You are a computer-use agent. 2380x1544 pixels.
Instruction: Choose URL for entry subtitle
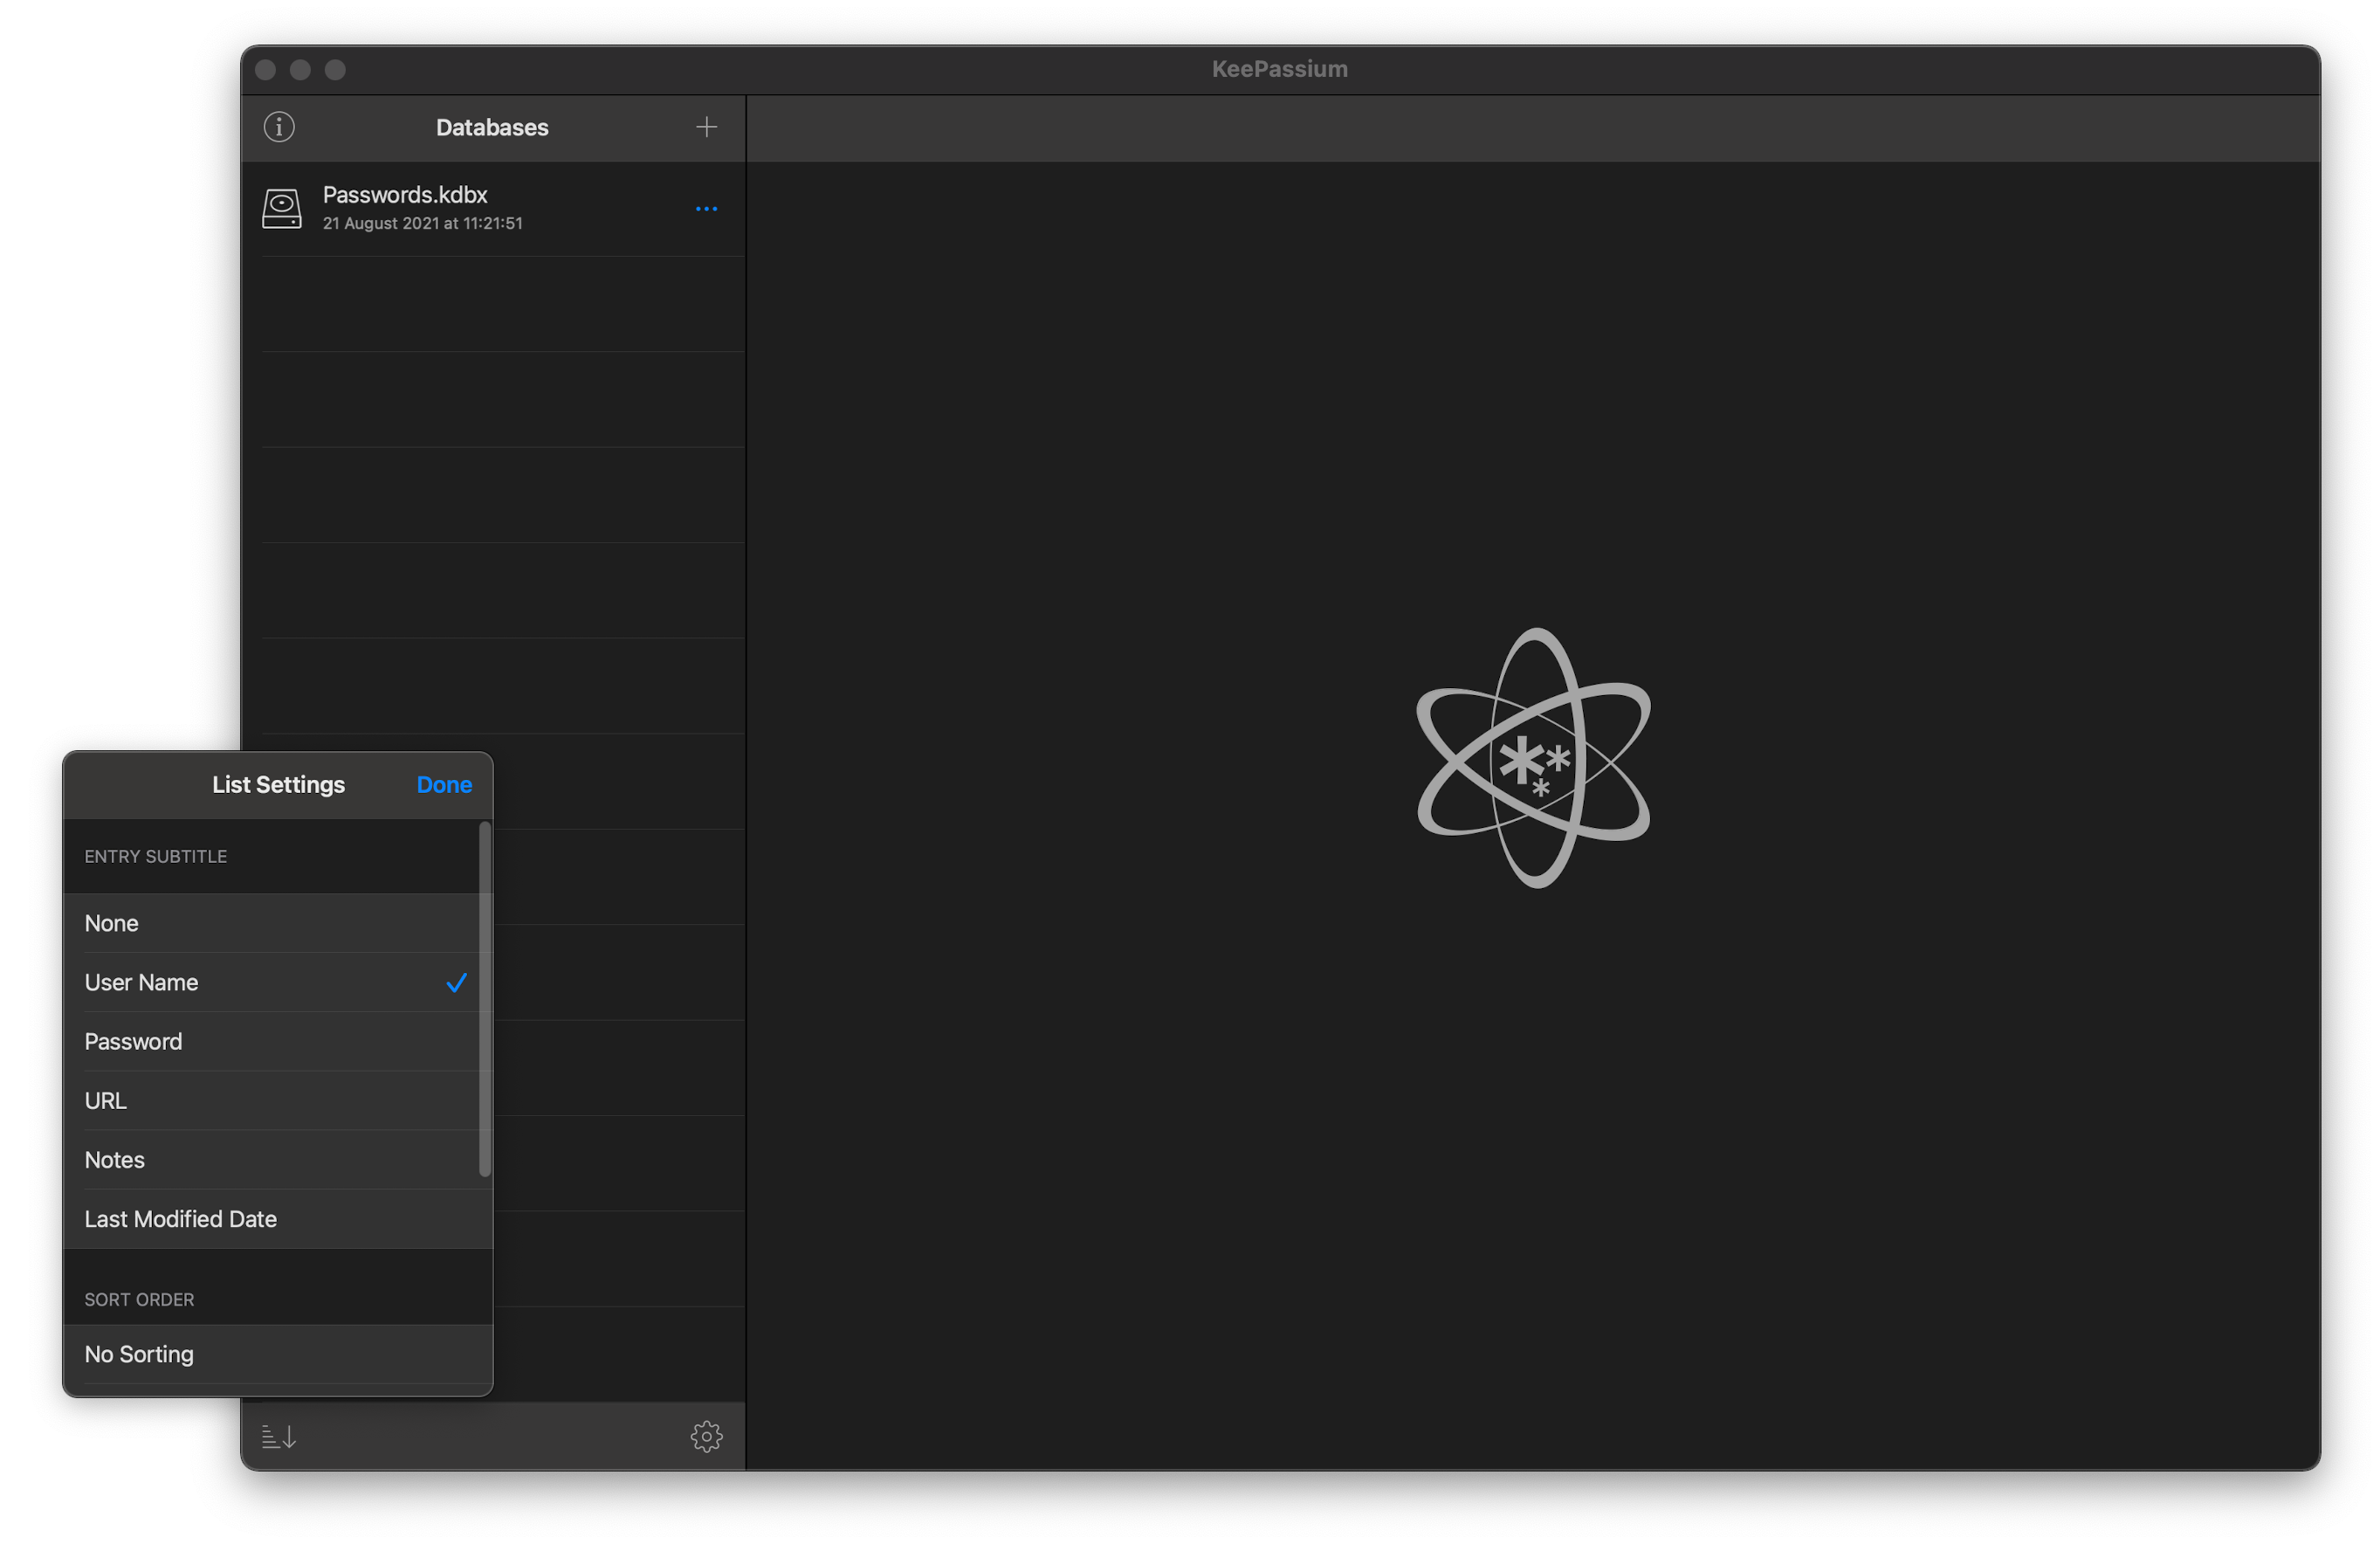pyautogui.click(x=106, y=1100)
